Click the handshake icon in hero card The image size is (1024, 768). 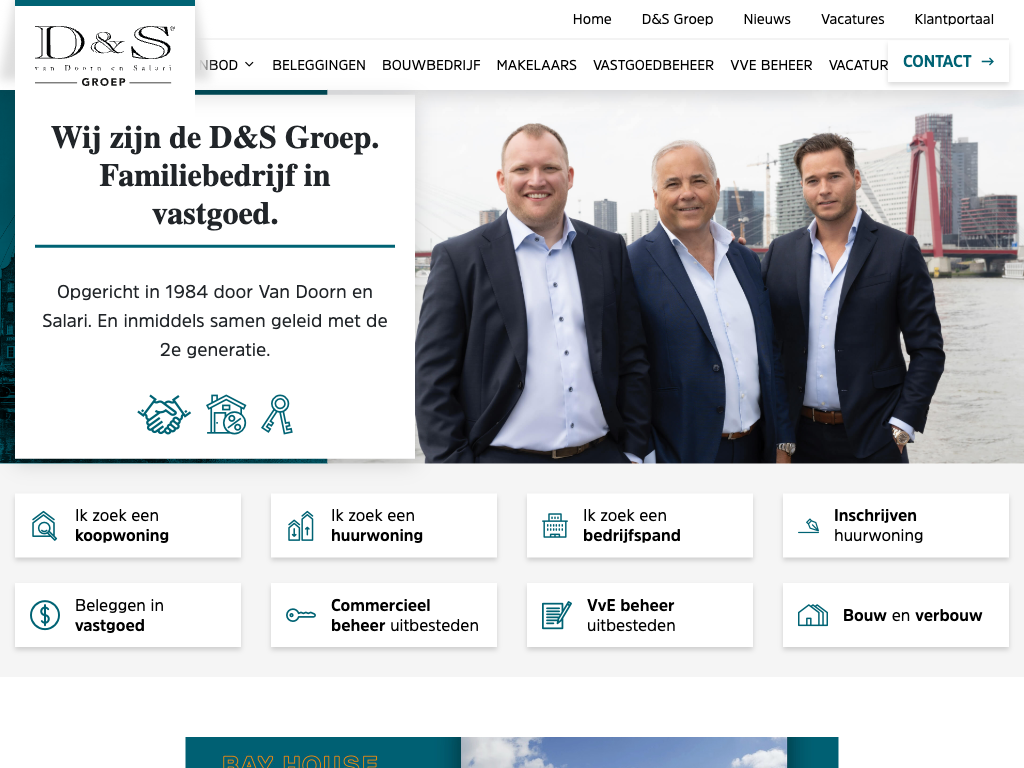pyautogui.click(x=164, y=415)
